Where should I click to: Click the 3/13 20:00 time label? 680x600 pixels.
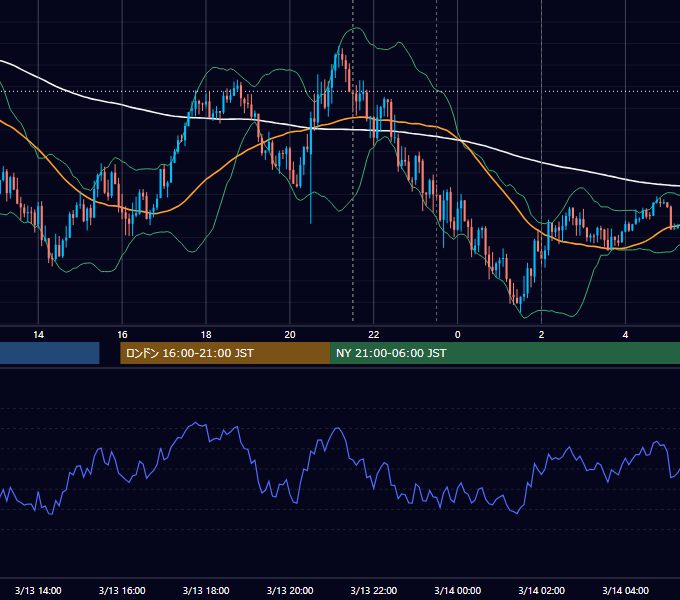click(x=290, y=590)
